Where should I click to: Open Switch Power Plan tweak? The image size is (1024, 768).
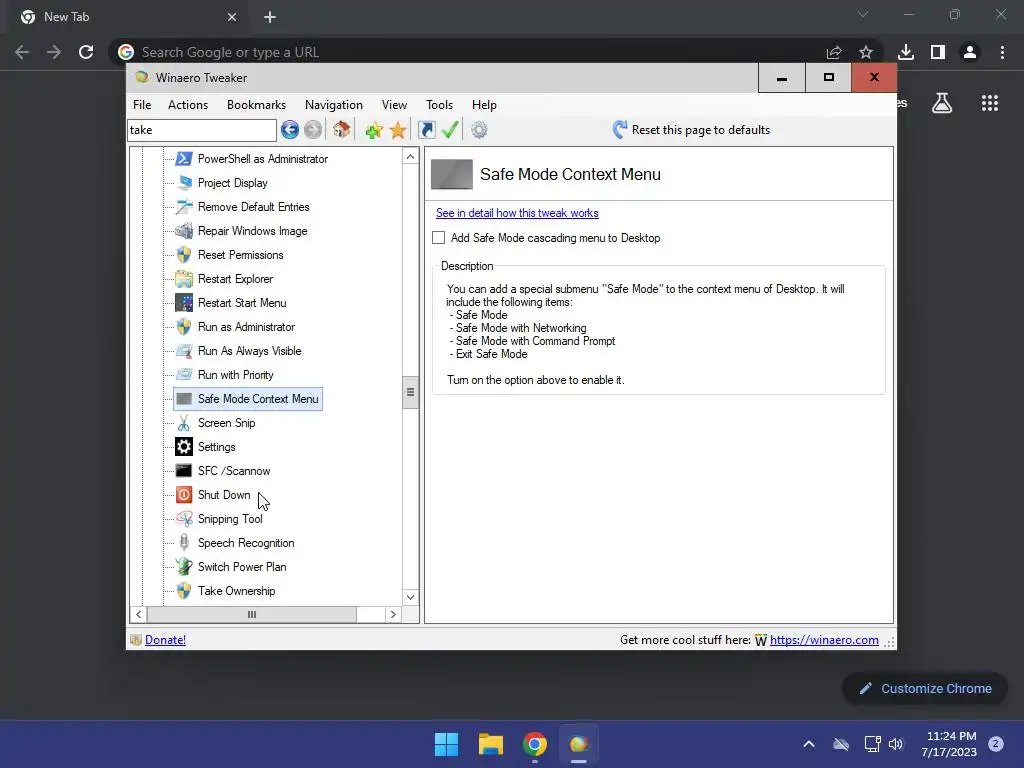click(242, 567)
